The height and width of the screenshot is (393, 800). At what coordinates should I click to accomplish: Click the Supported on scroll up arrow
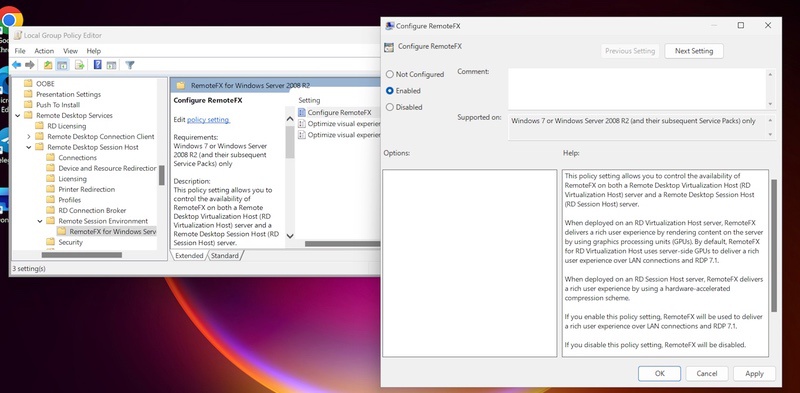click(770, 119)
